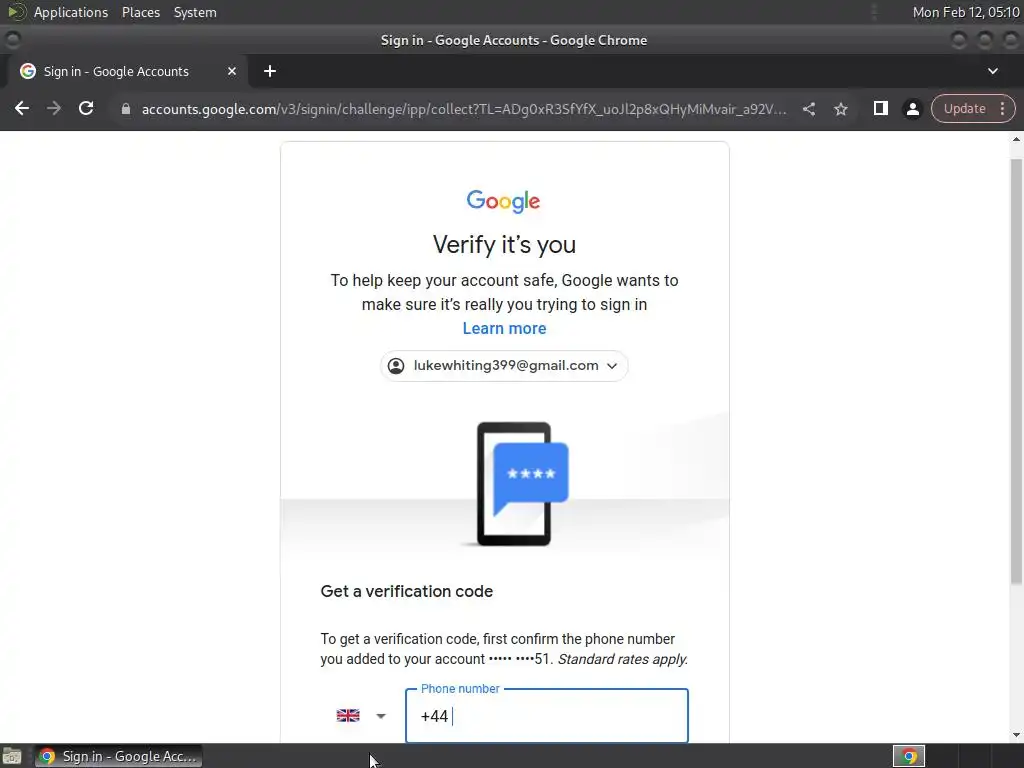Share this page via the share icon

(x=808, y=109)
